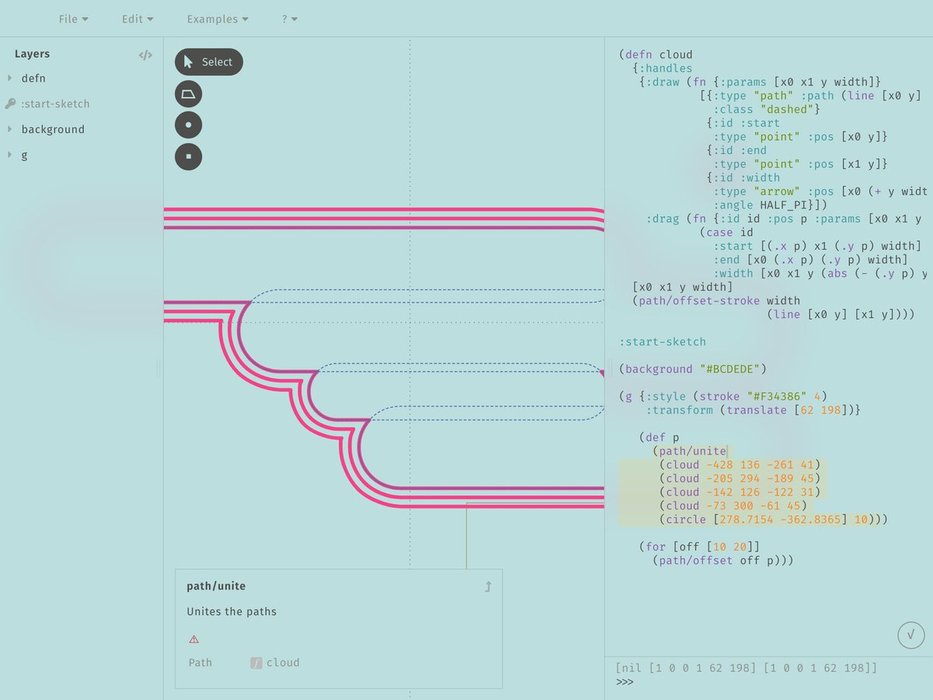This screenshot has width=933, height=700.
Task: Select the :start-sketch layer entry
Action: coord(55,104)
